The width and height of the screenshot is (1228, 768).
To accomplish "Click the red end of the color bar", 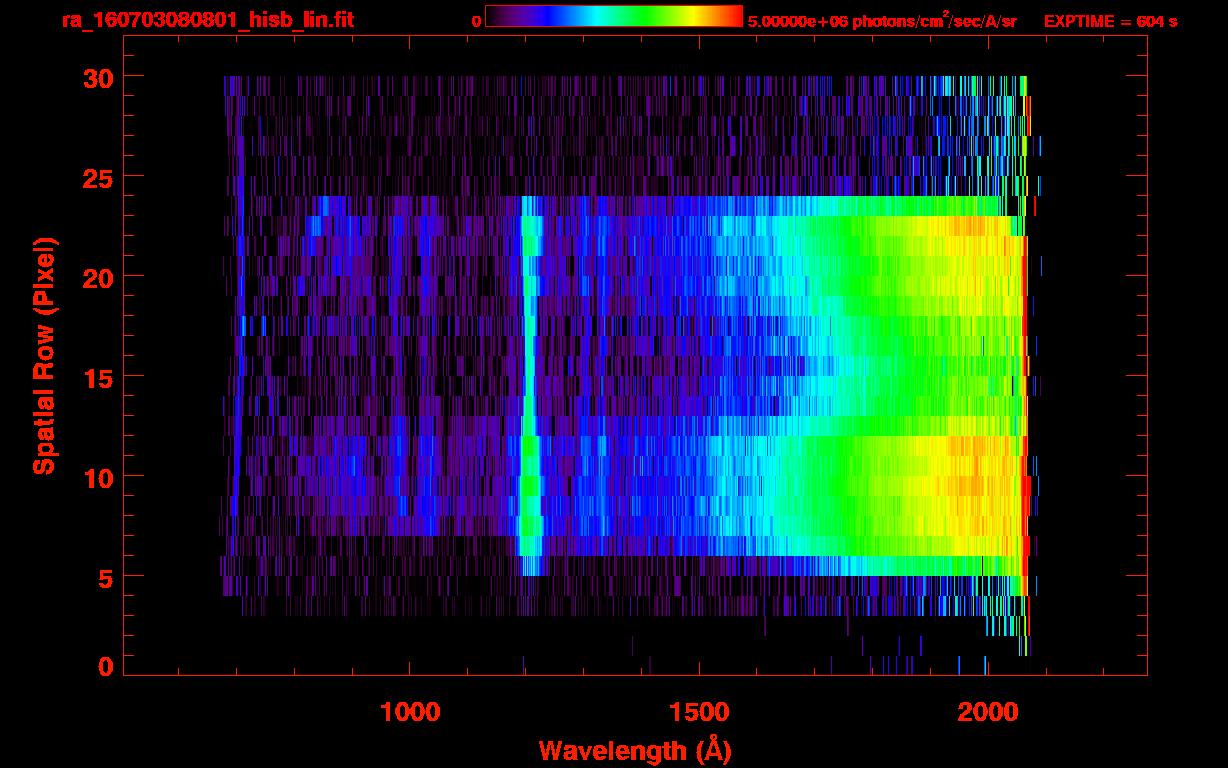I will [x=734, y=17].
